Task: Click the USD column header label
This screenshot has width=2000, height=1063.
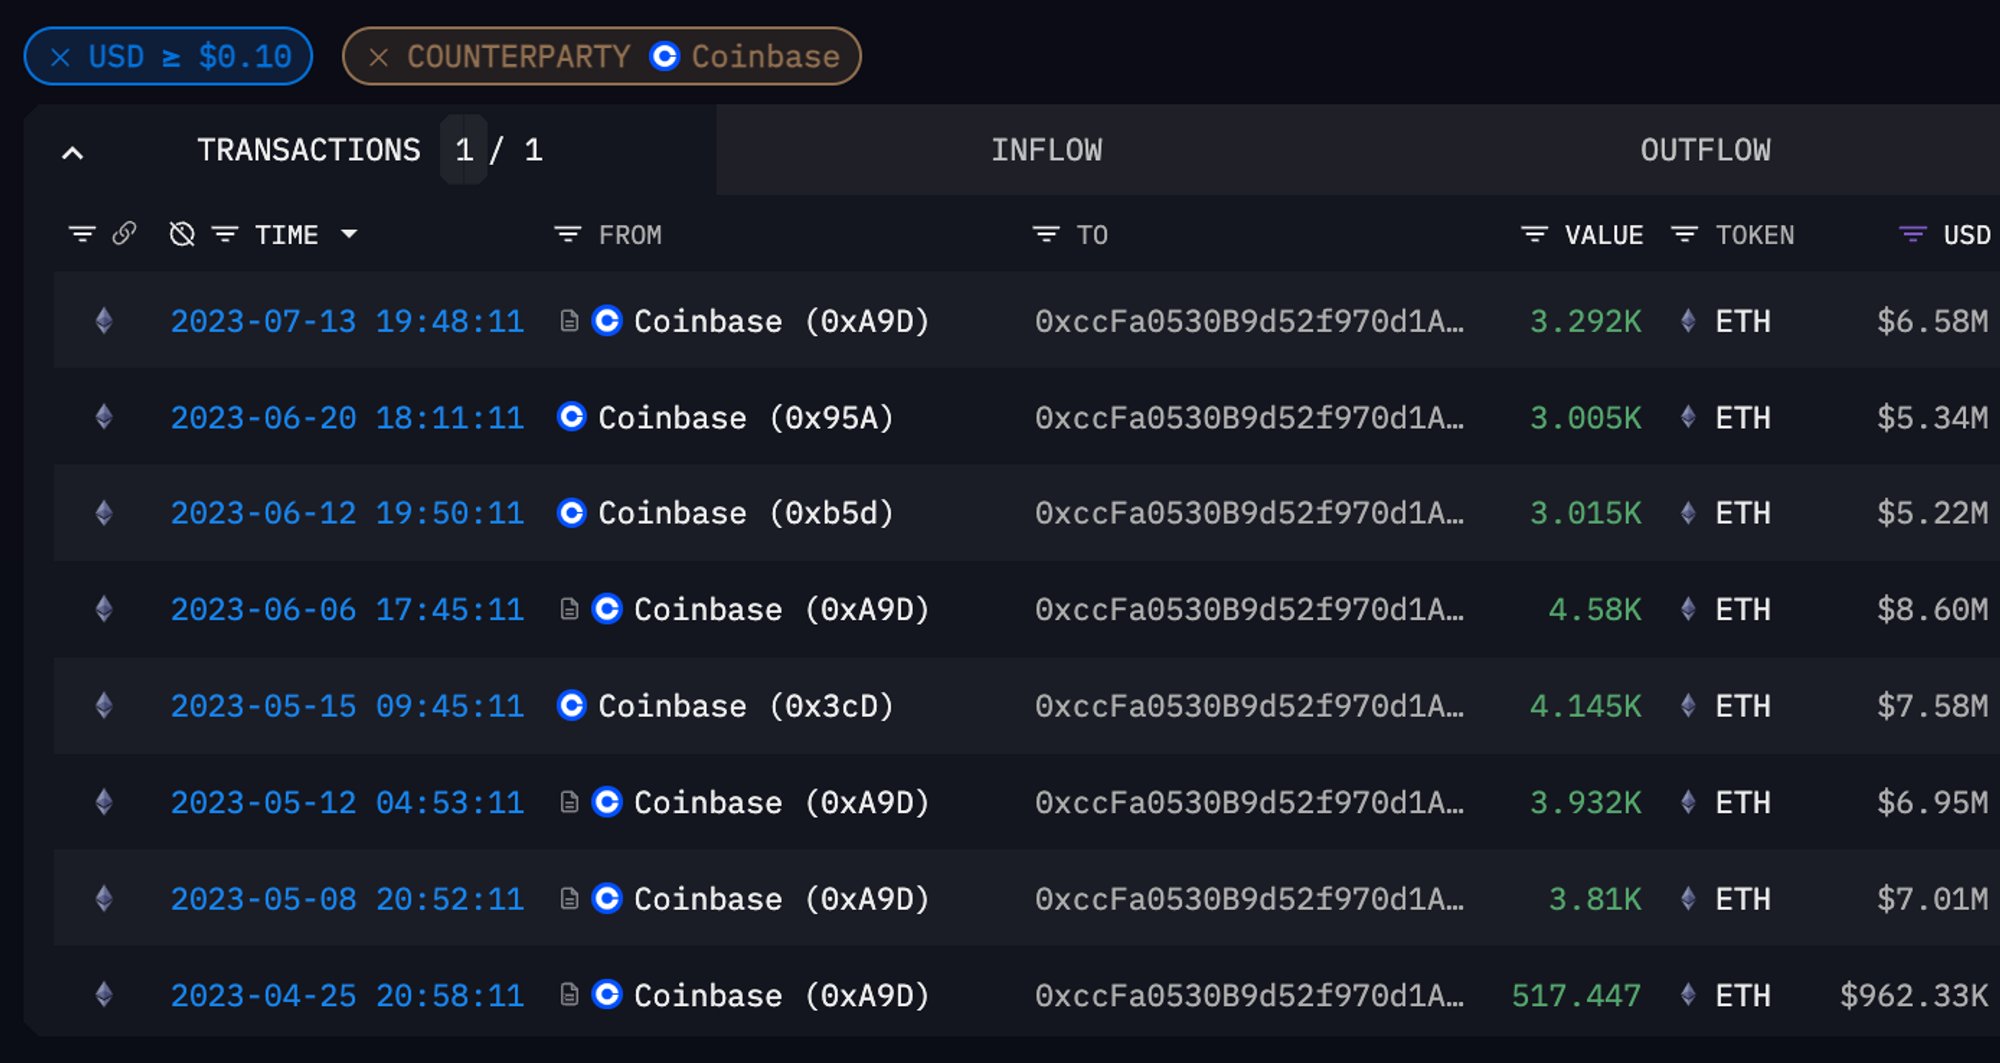Action: point(1967,235)
